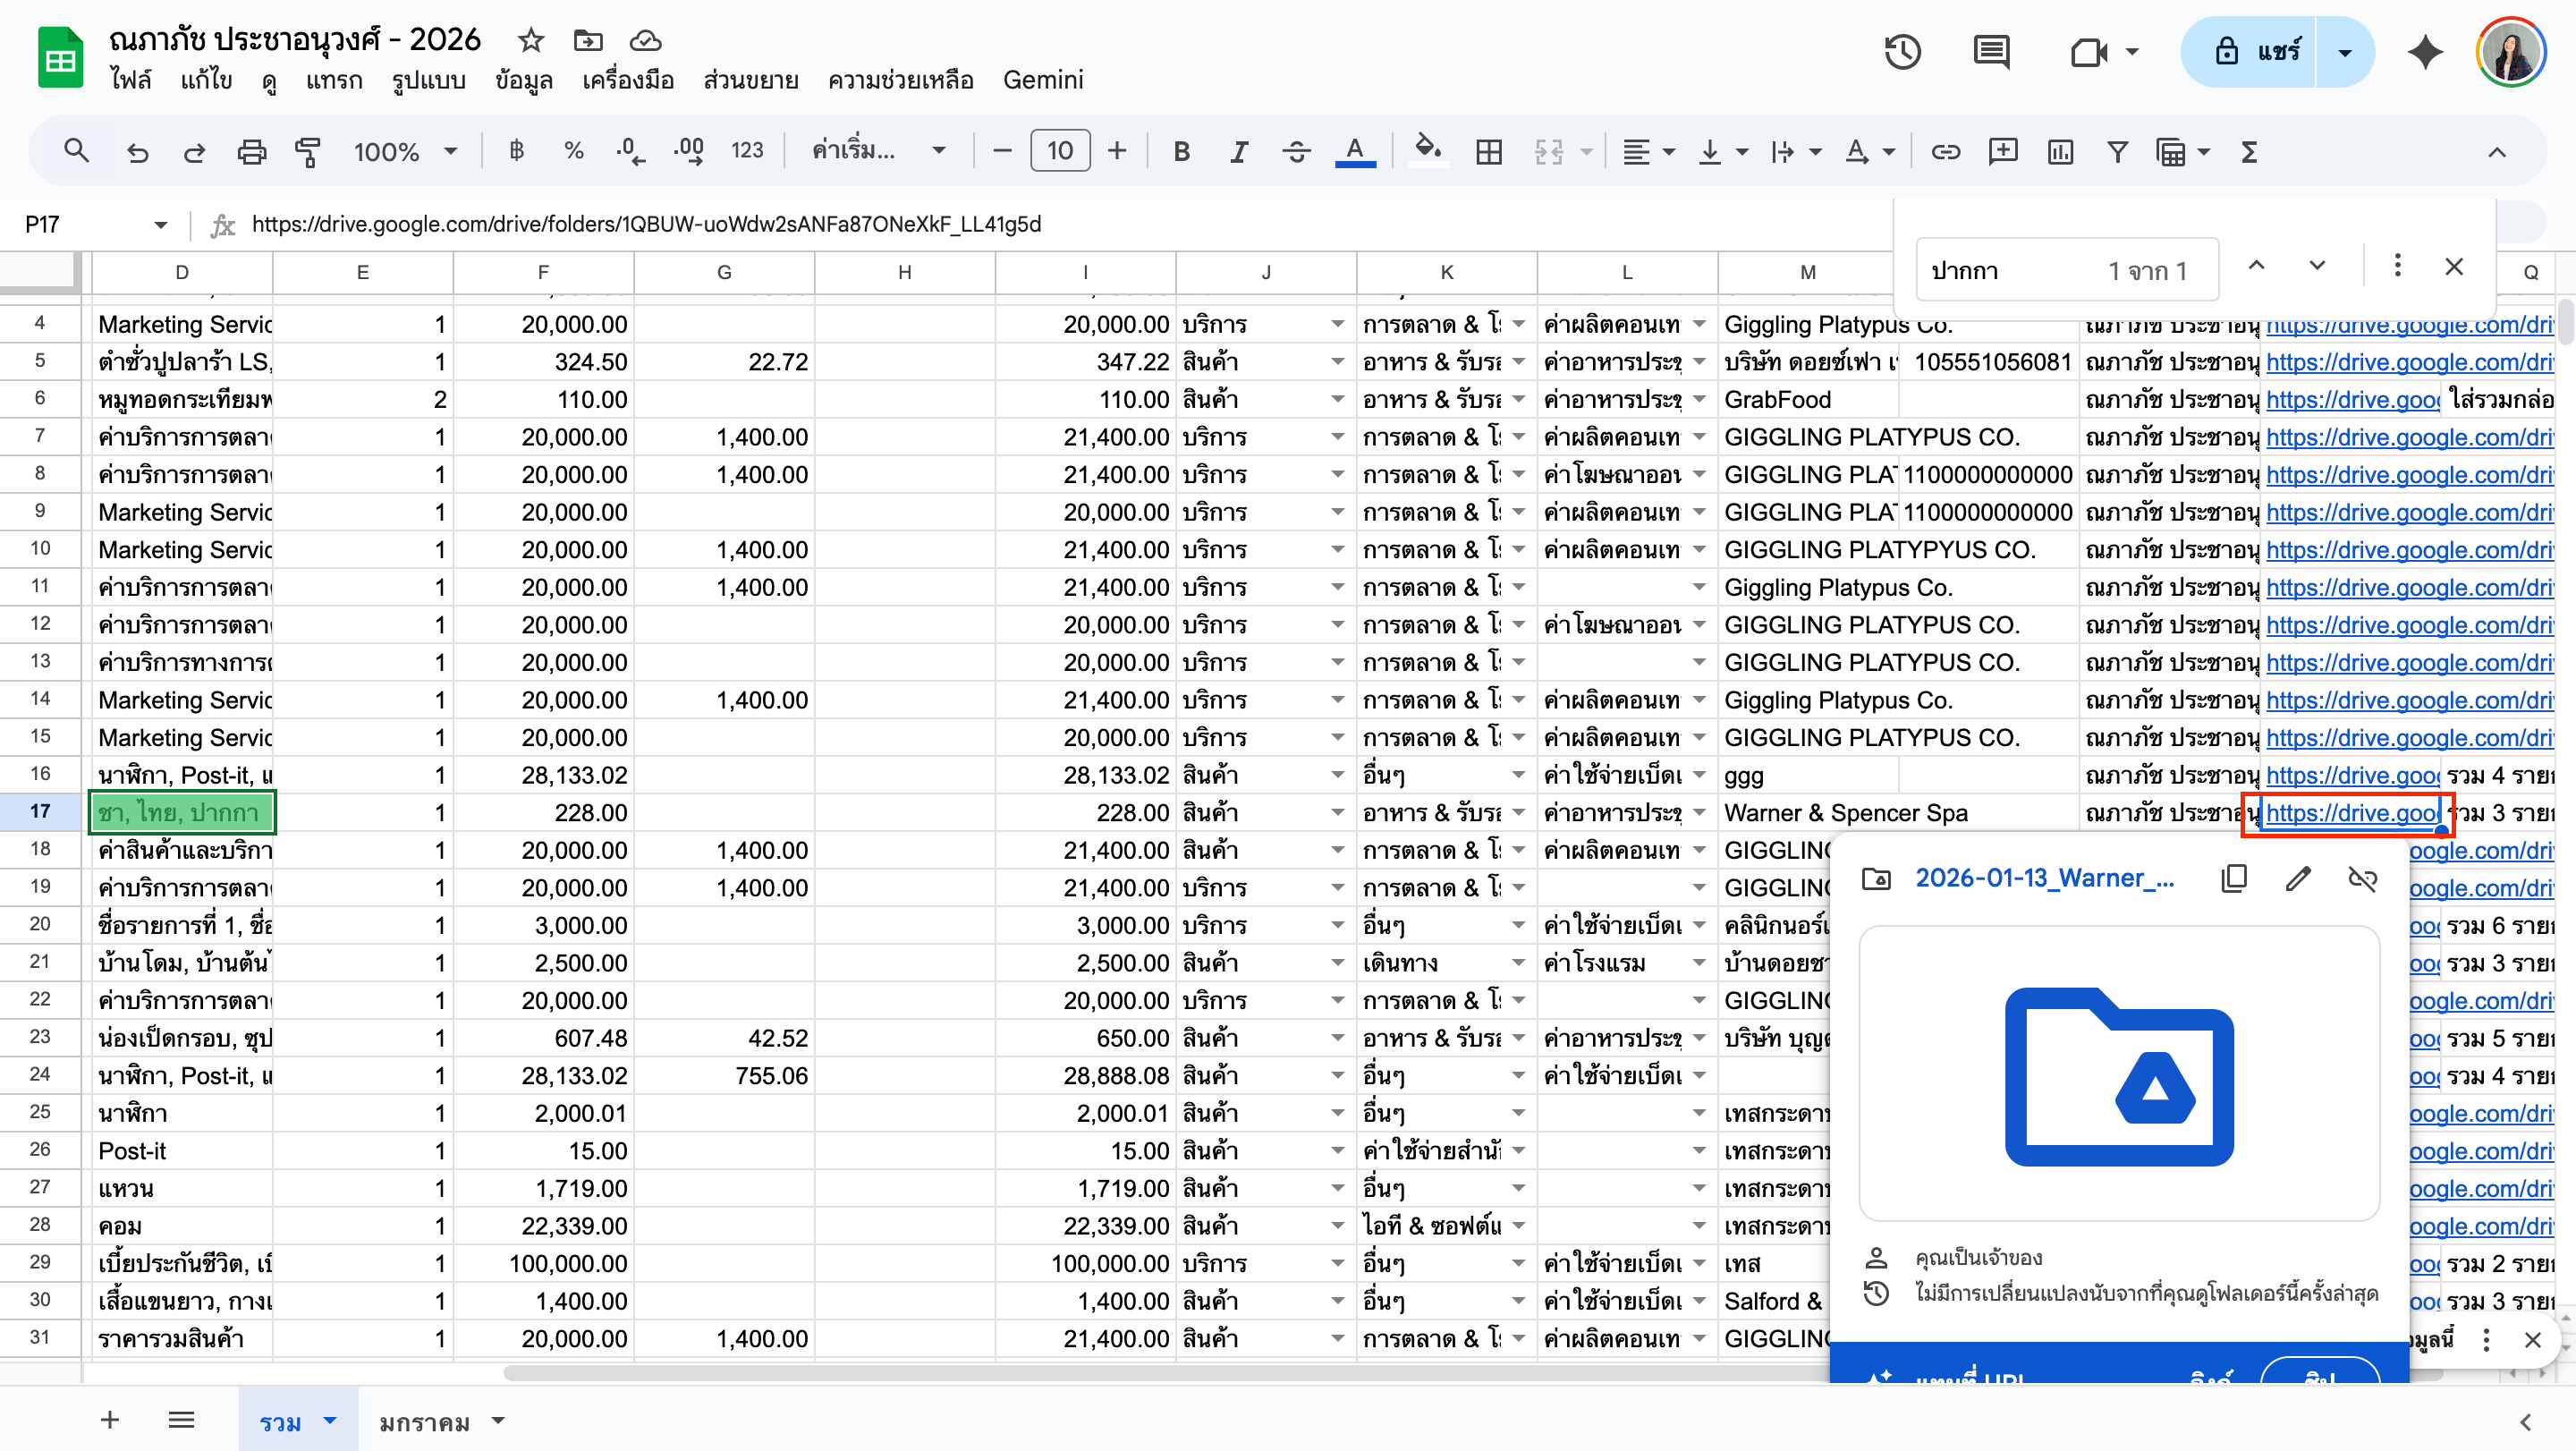The height and width of the screenshot is (1451, 2576).
Task: Toggle strikethrough formatting
Action: [1296, 152]
